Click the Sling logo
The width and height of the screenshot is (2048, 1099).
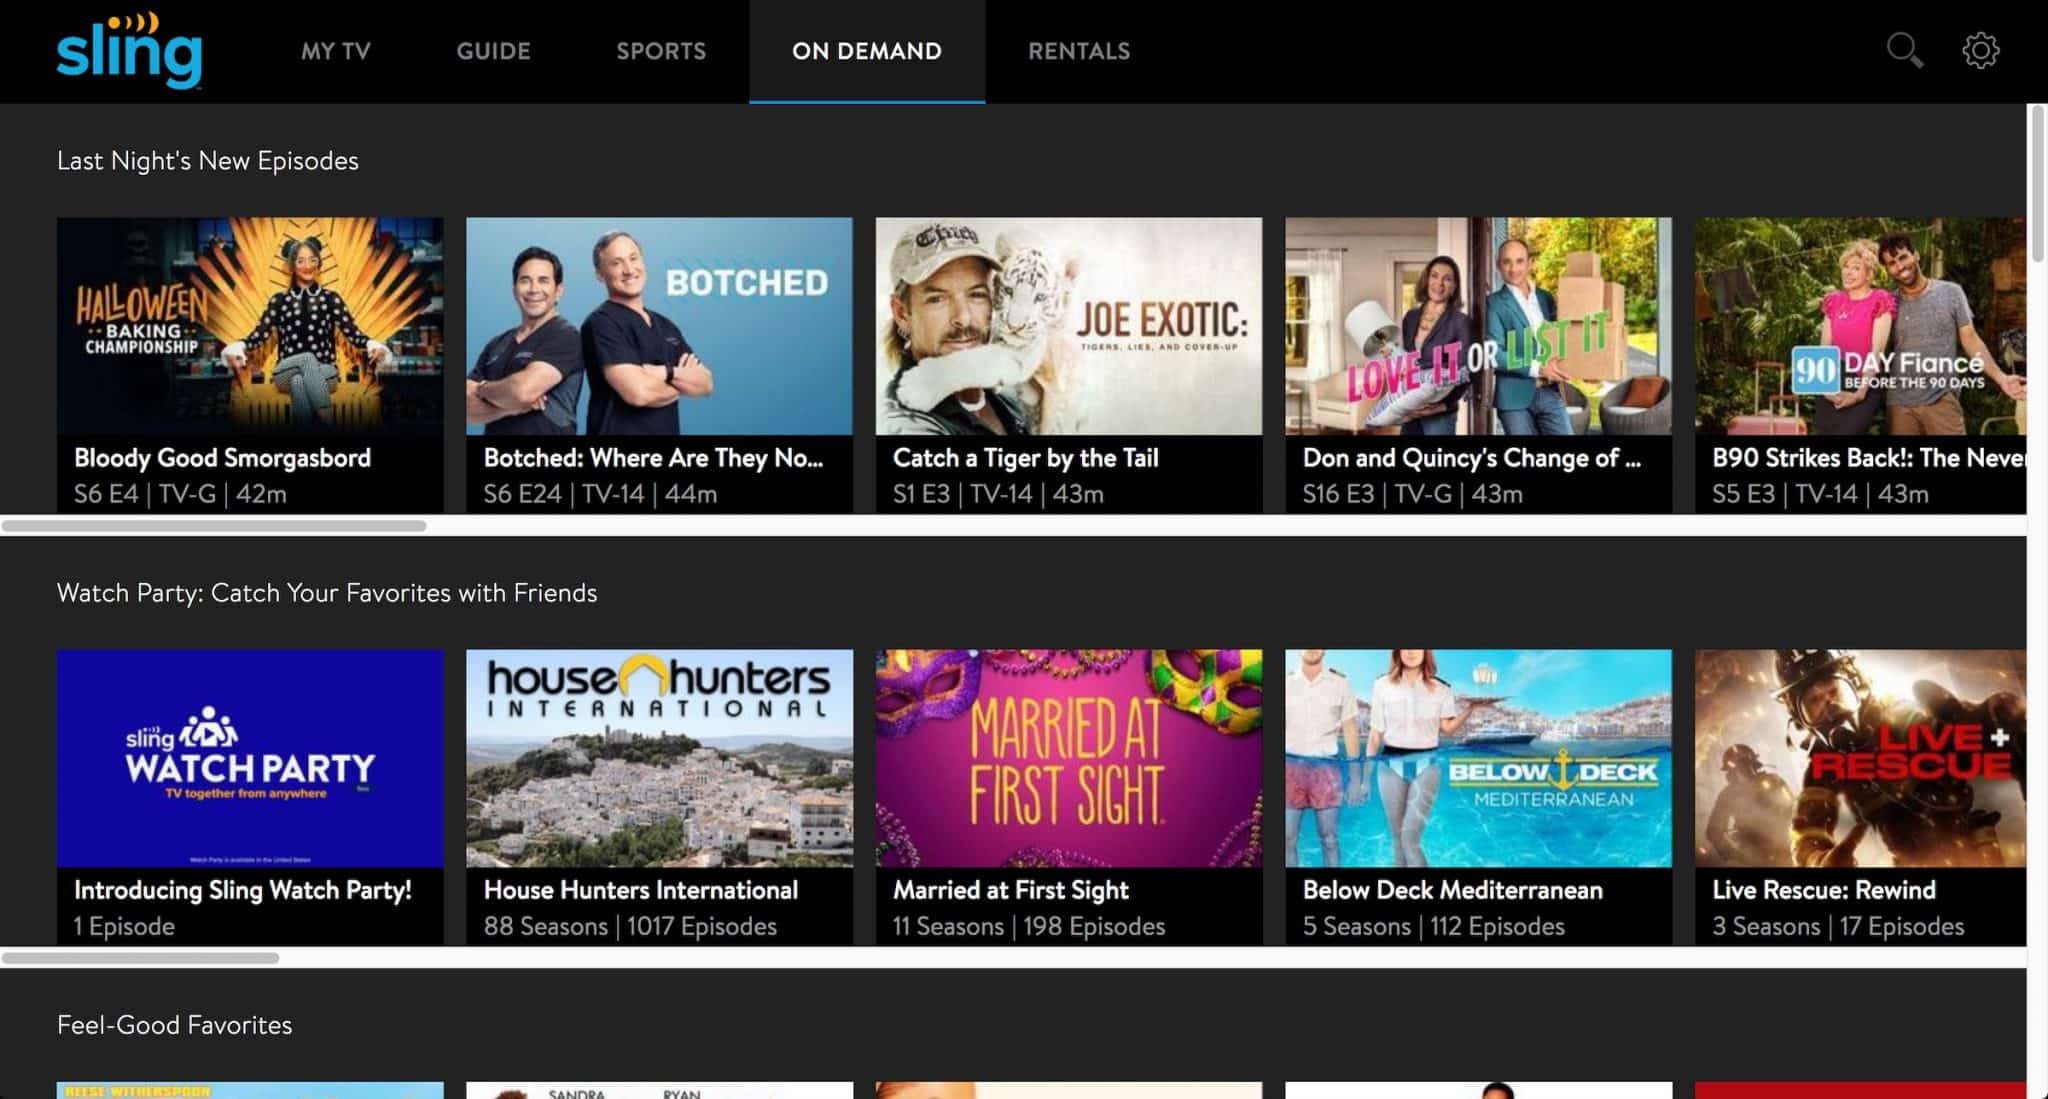pos(129,50)
